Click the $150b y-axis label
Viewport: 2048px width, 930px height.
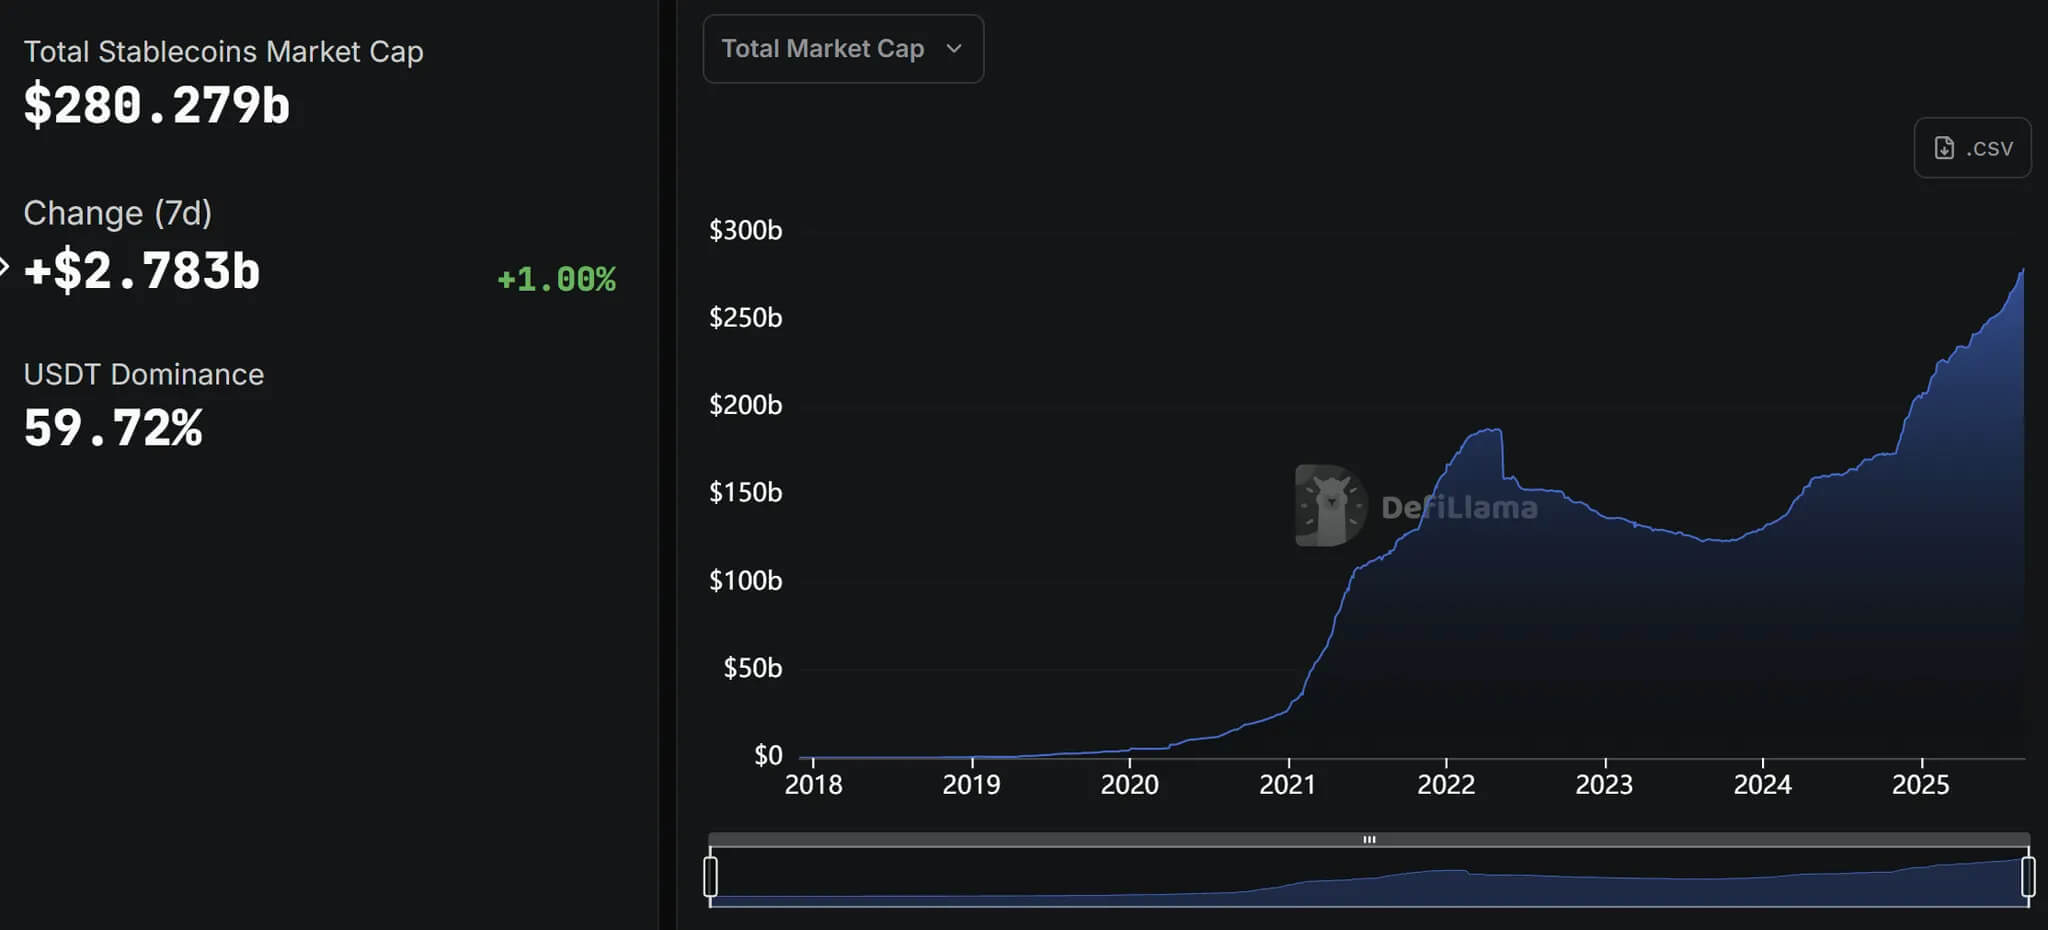[x=745, y=492]
